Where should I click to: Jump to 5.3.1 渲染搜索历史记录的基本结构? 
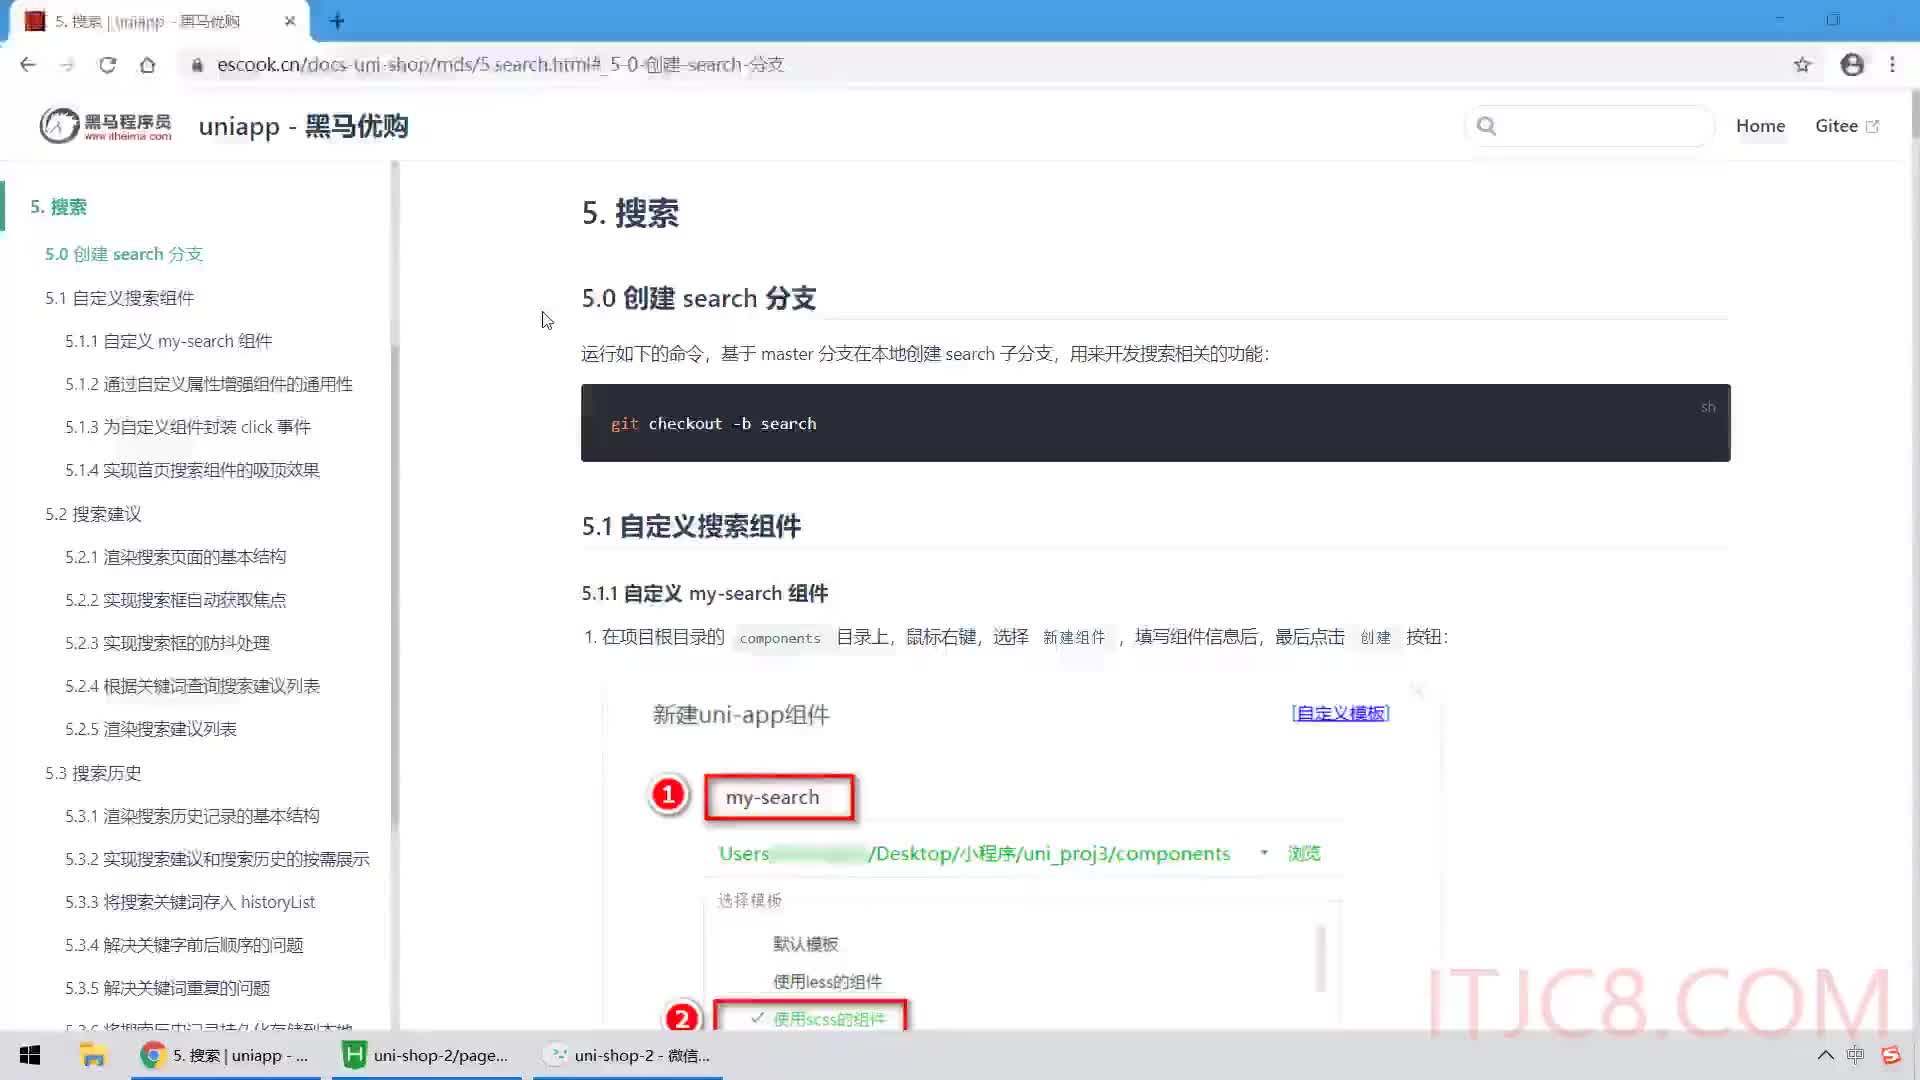tap(192, 816)
